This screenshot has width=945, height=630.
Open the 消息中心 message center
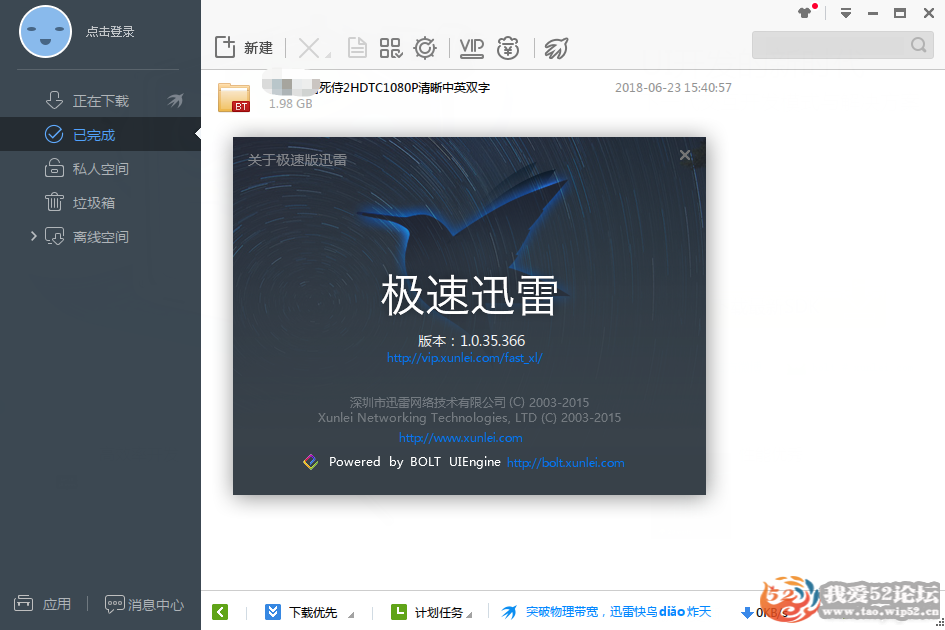[144, 604]
